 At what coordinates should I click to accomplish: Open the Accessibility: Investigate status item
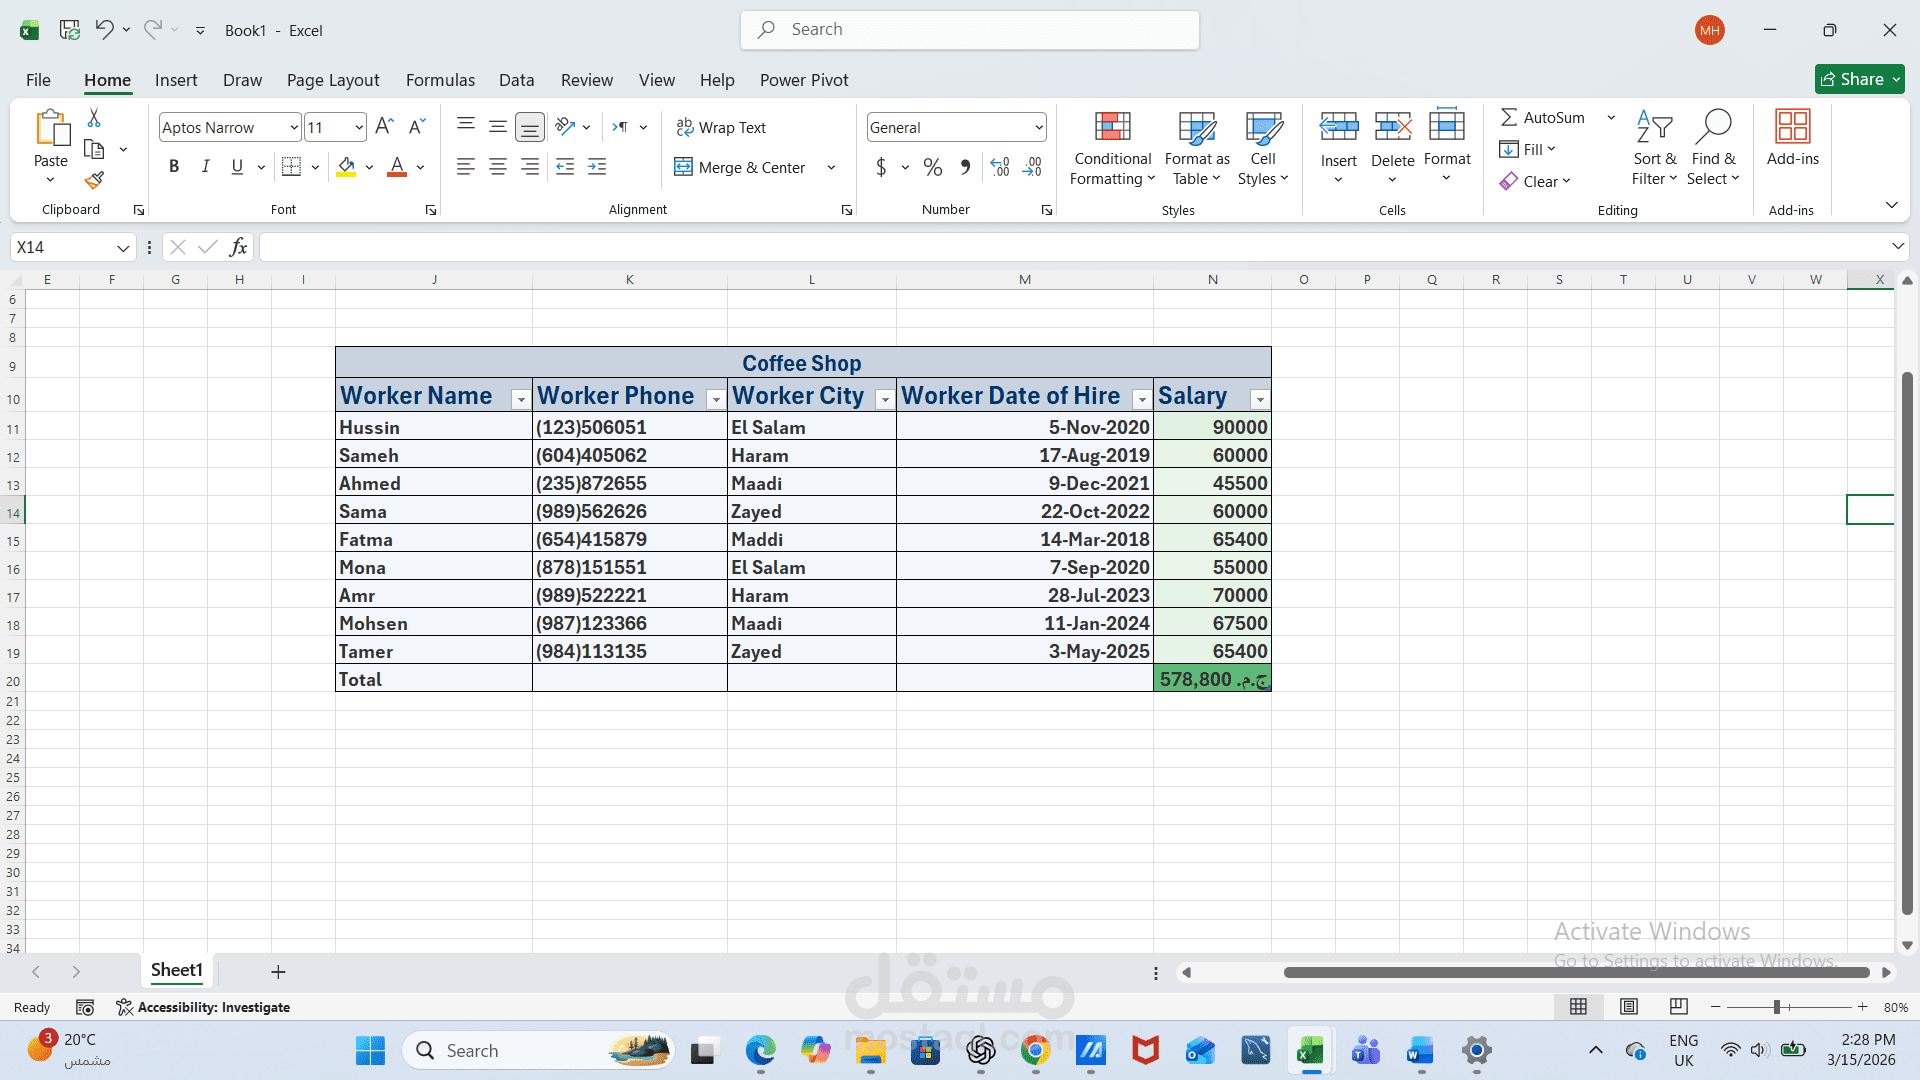[x=204, y=1007]
